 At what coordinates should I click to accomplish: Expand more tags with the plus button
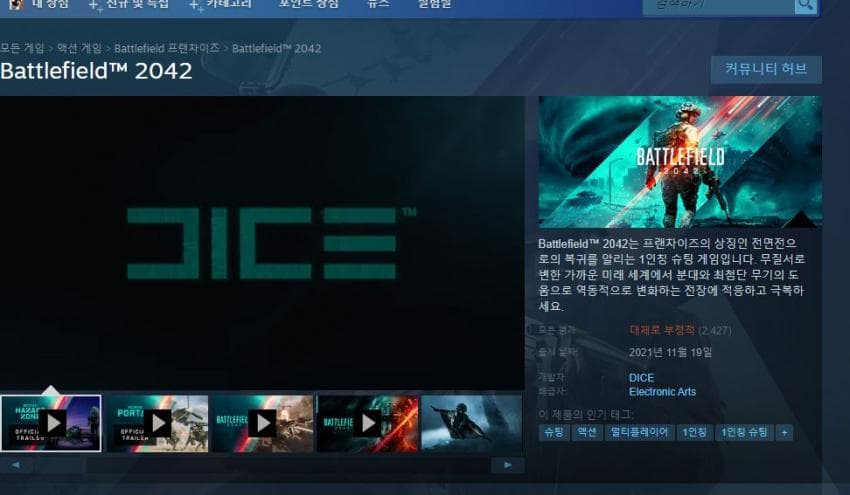point(784,433)
